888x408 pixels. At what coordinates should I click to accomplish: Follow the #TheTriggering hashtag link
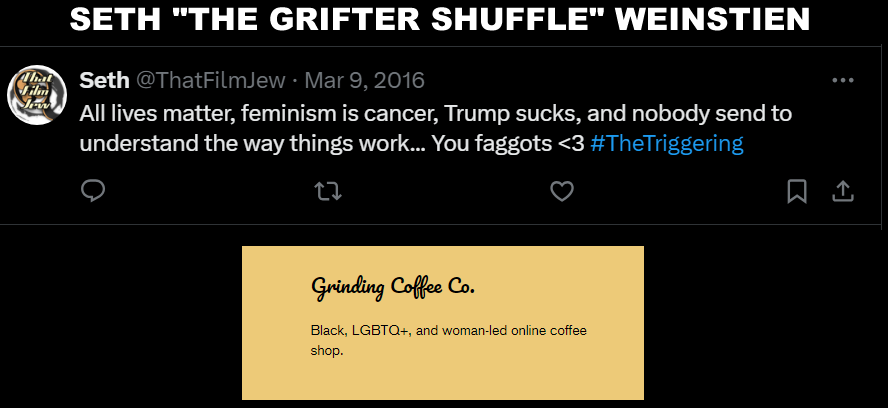pos(667,143)
